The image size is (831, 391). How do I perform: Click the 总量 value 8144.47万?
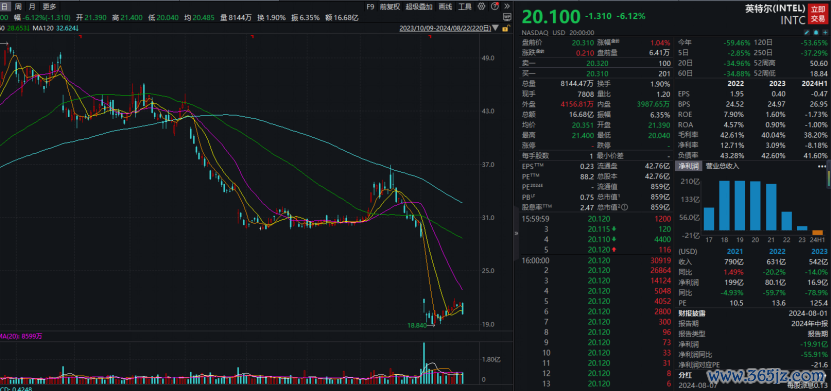(x=578, y=84)
